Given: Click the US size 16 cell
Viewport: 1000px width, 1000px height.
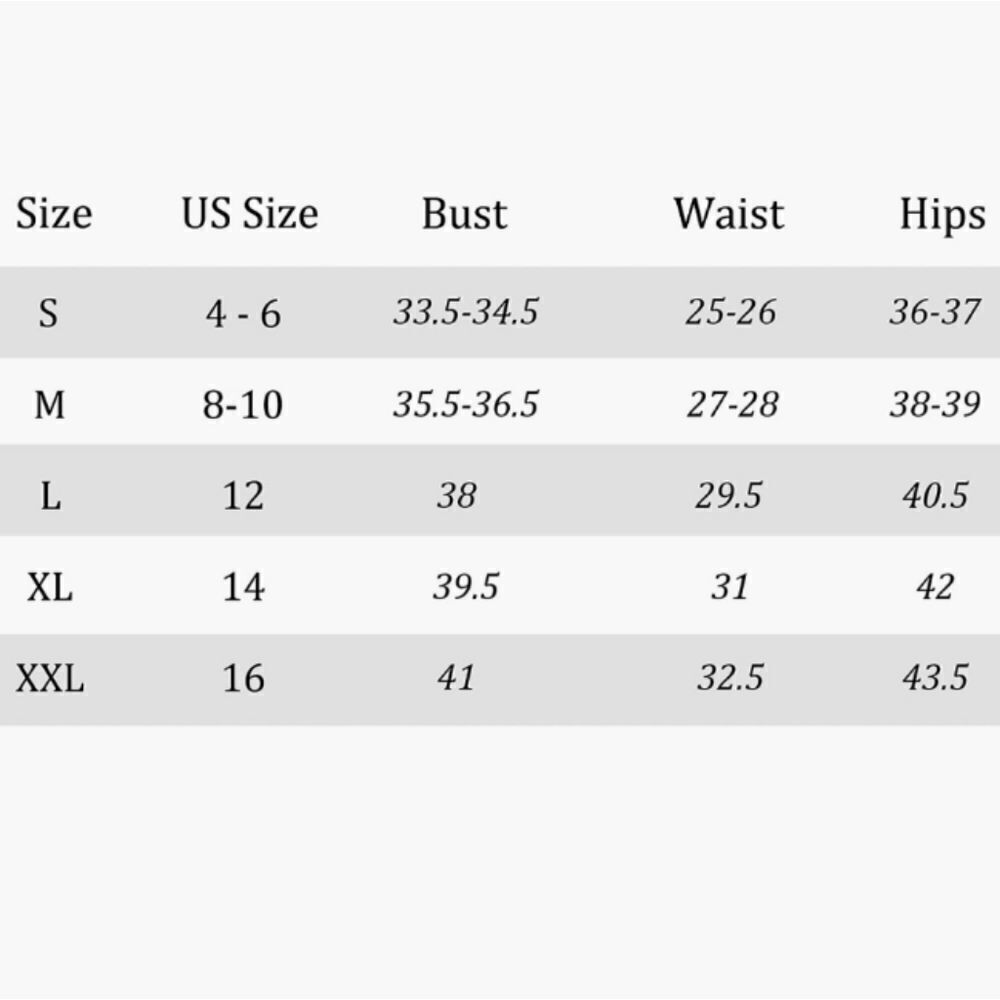Looking at the screenshot, I should coord(243,679).
